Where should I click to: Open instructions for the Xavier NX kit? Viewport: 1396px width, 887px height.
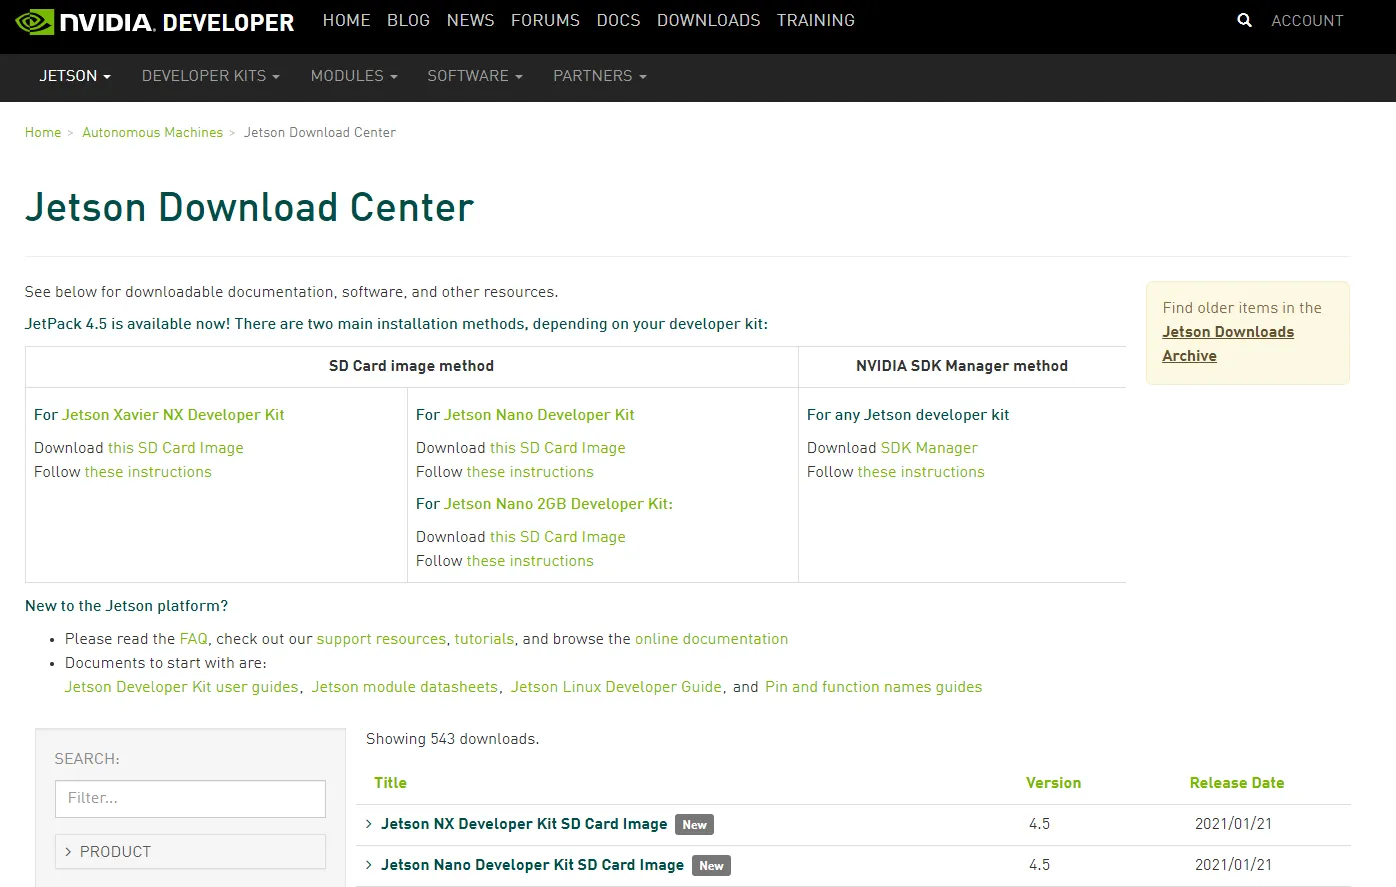point(148,472)
